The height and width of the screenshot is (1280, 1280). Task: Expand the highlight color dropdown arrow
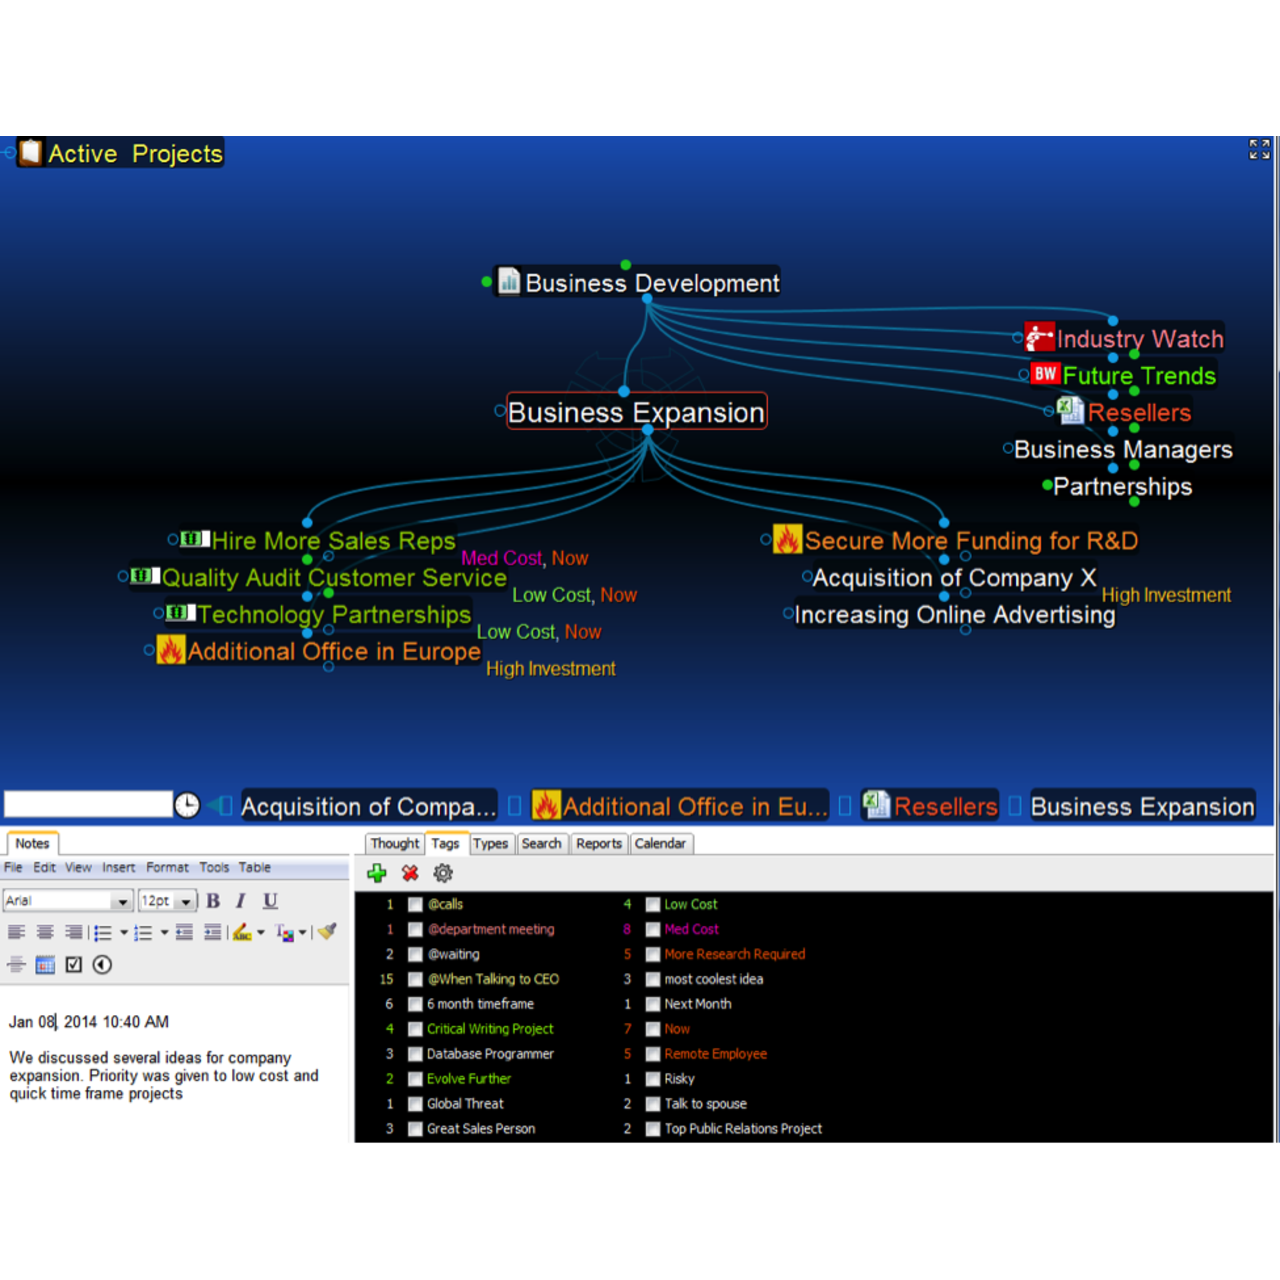[261, 933]
